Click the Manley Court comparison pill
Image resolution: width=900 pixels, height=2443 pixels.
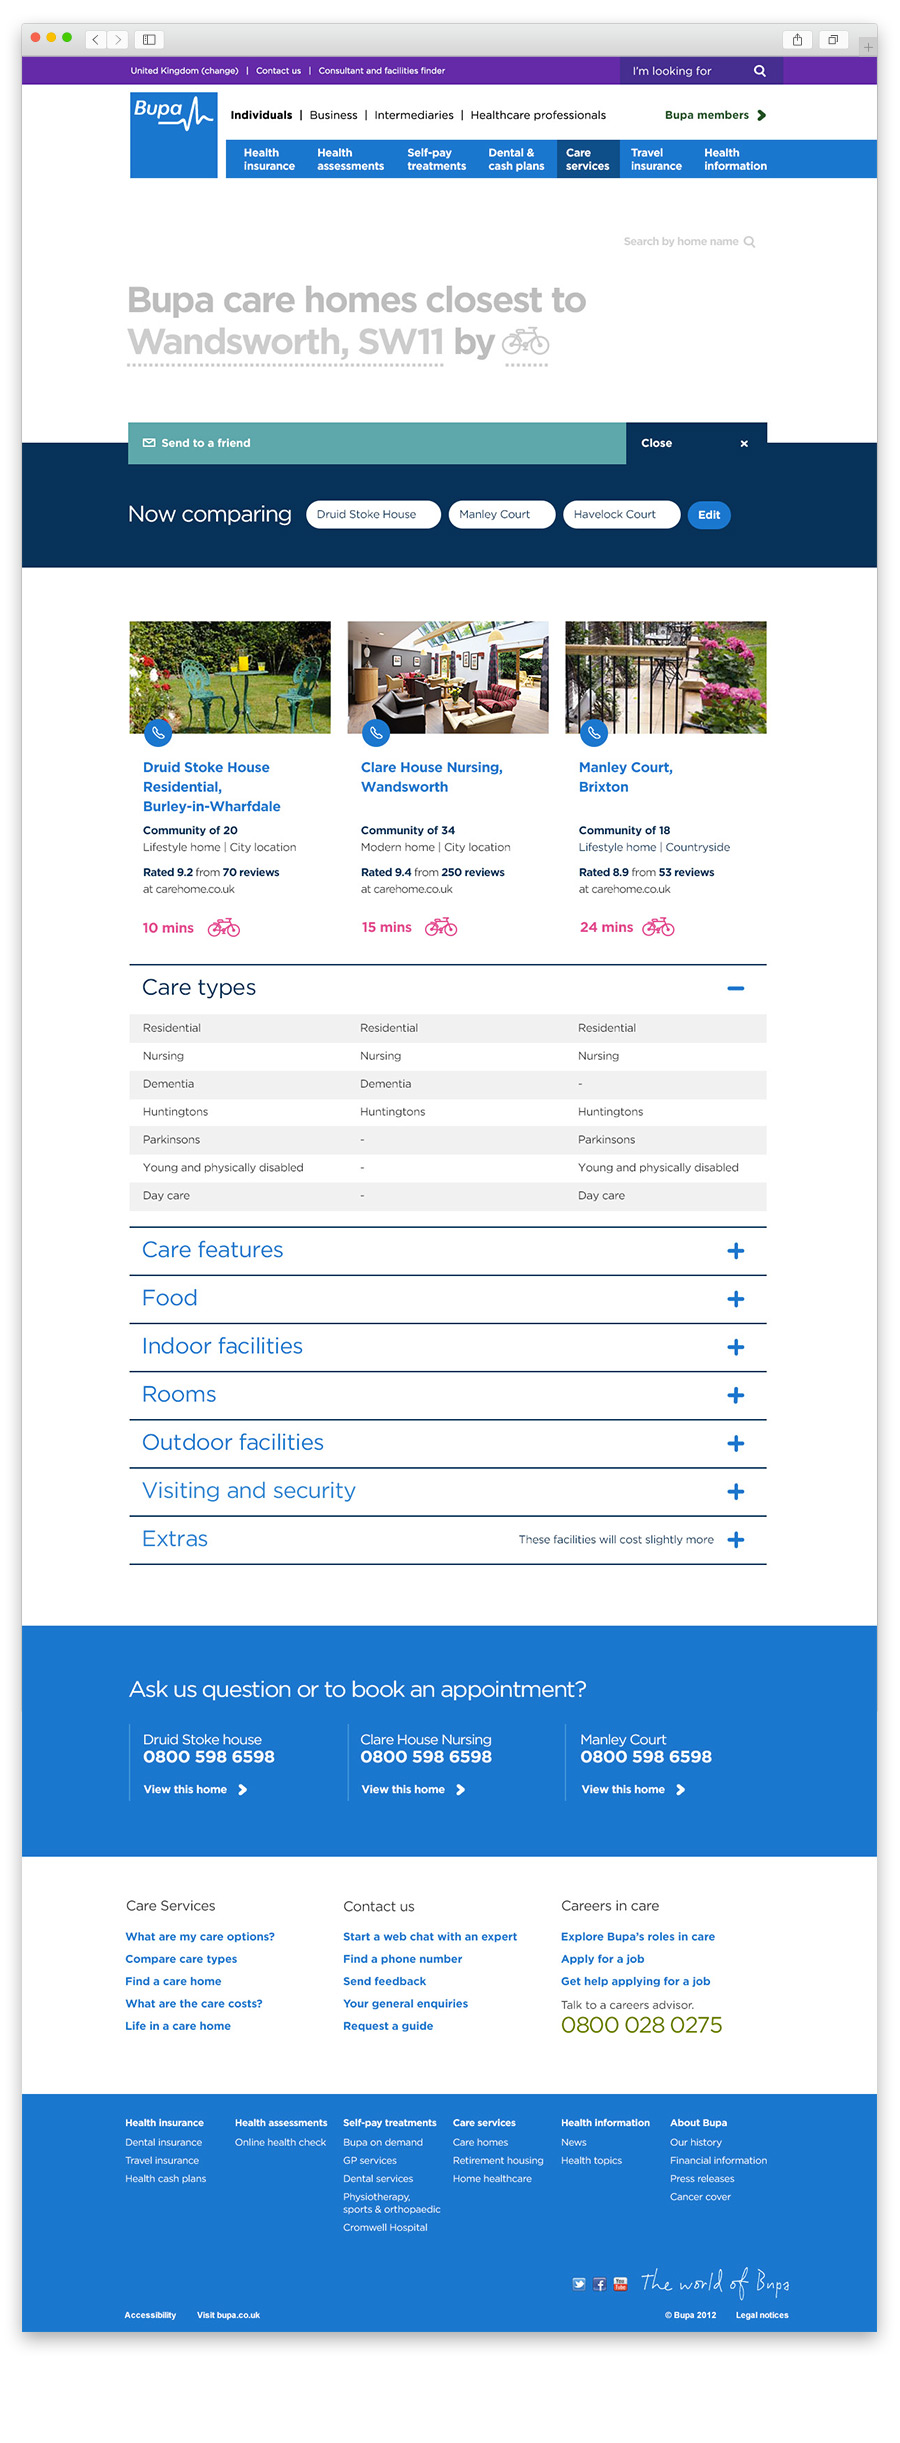tap(502, 514)
